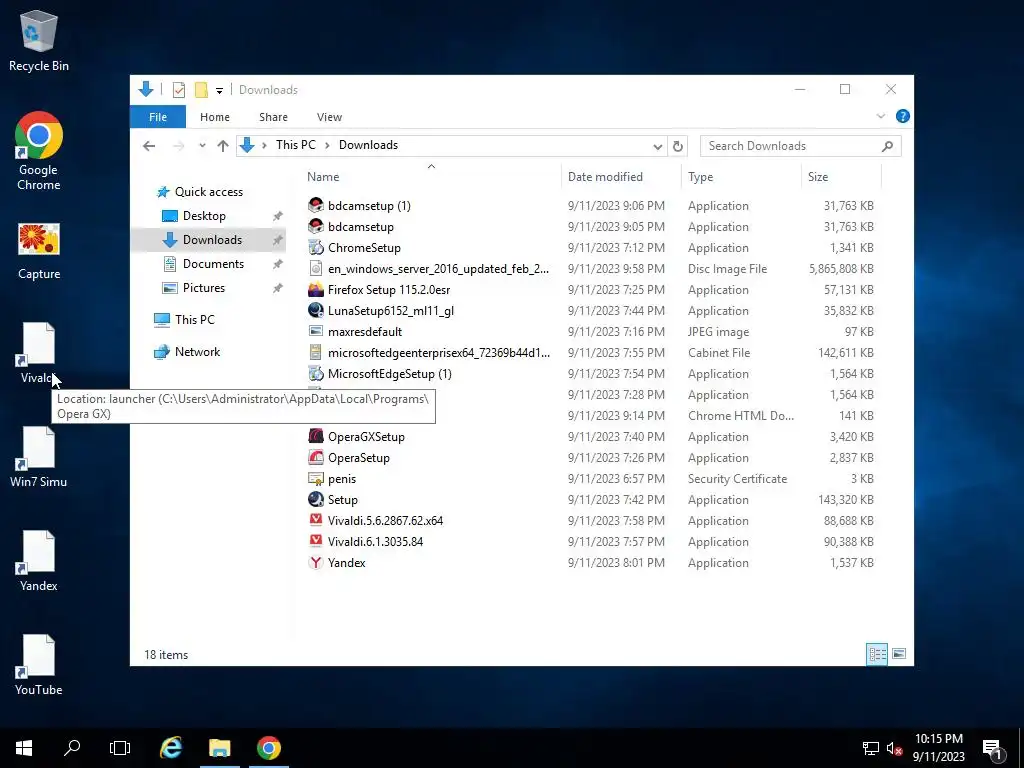This screenshot has width=1024, height=768.
Task: Select the Setup application file
Action: (x=342, y=500)
